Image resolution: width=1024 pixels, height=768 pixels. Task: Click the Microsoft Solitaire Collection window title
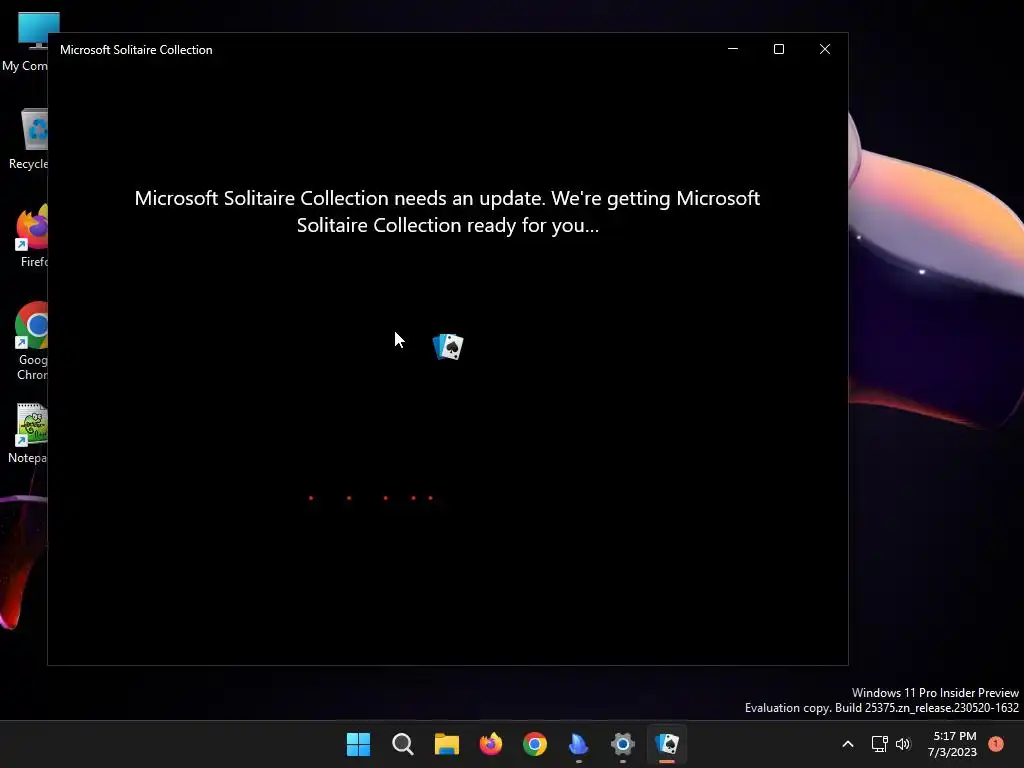point(136,50)
